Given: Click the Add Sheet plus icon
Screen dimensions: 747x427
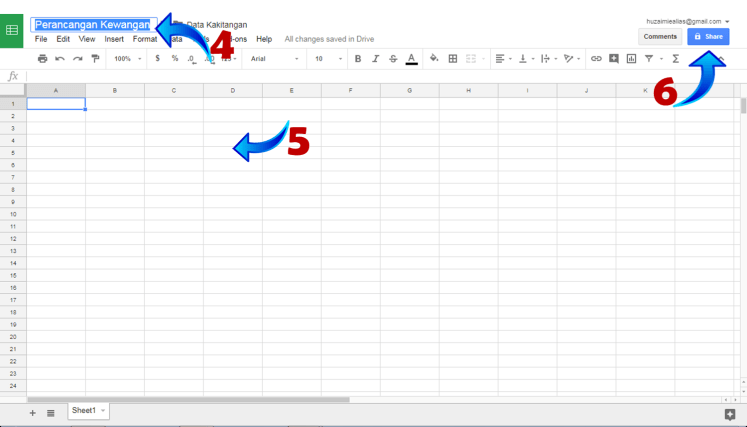Looking at the screenshot, I should 32,412.
